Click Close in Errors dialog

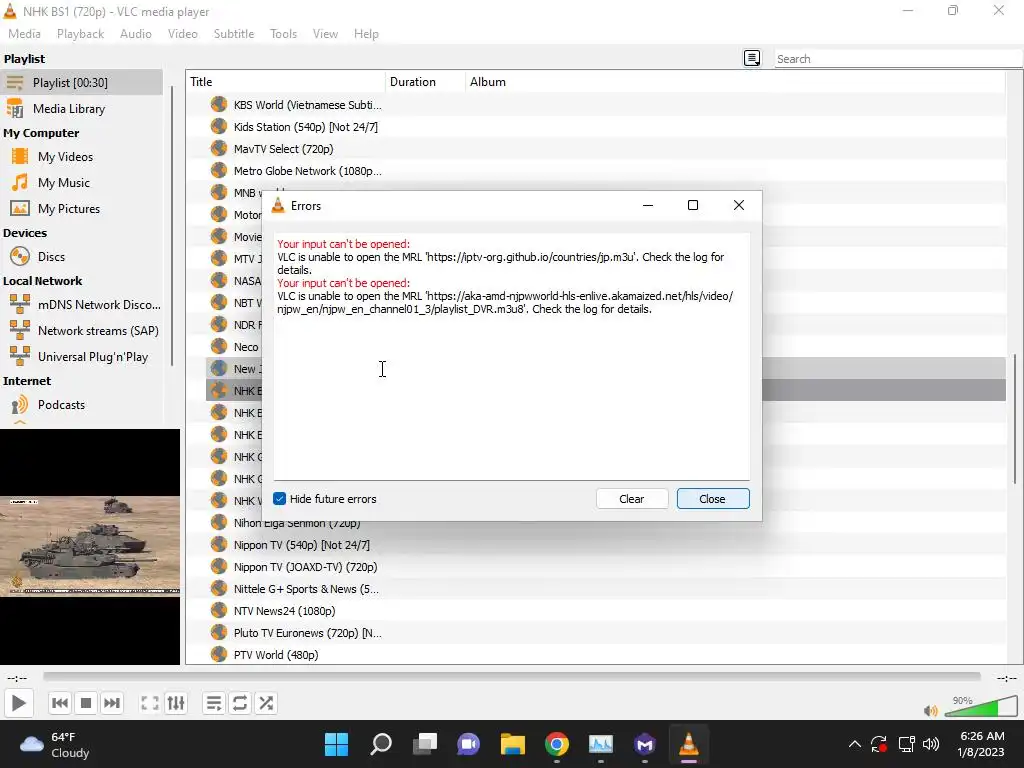[712, 499]
